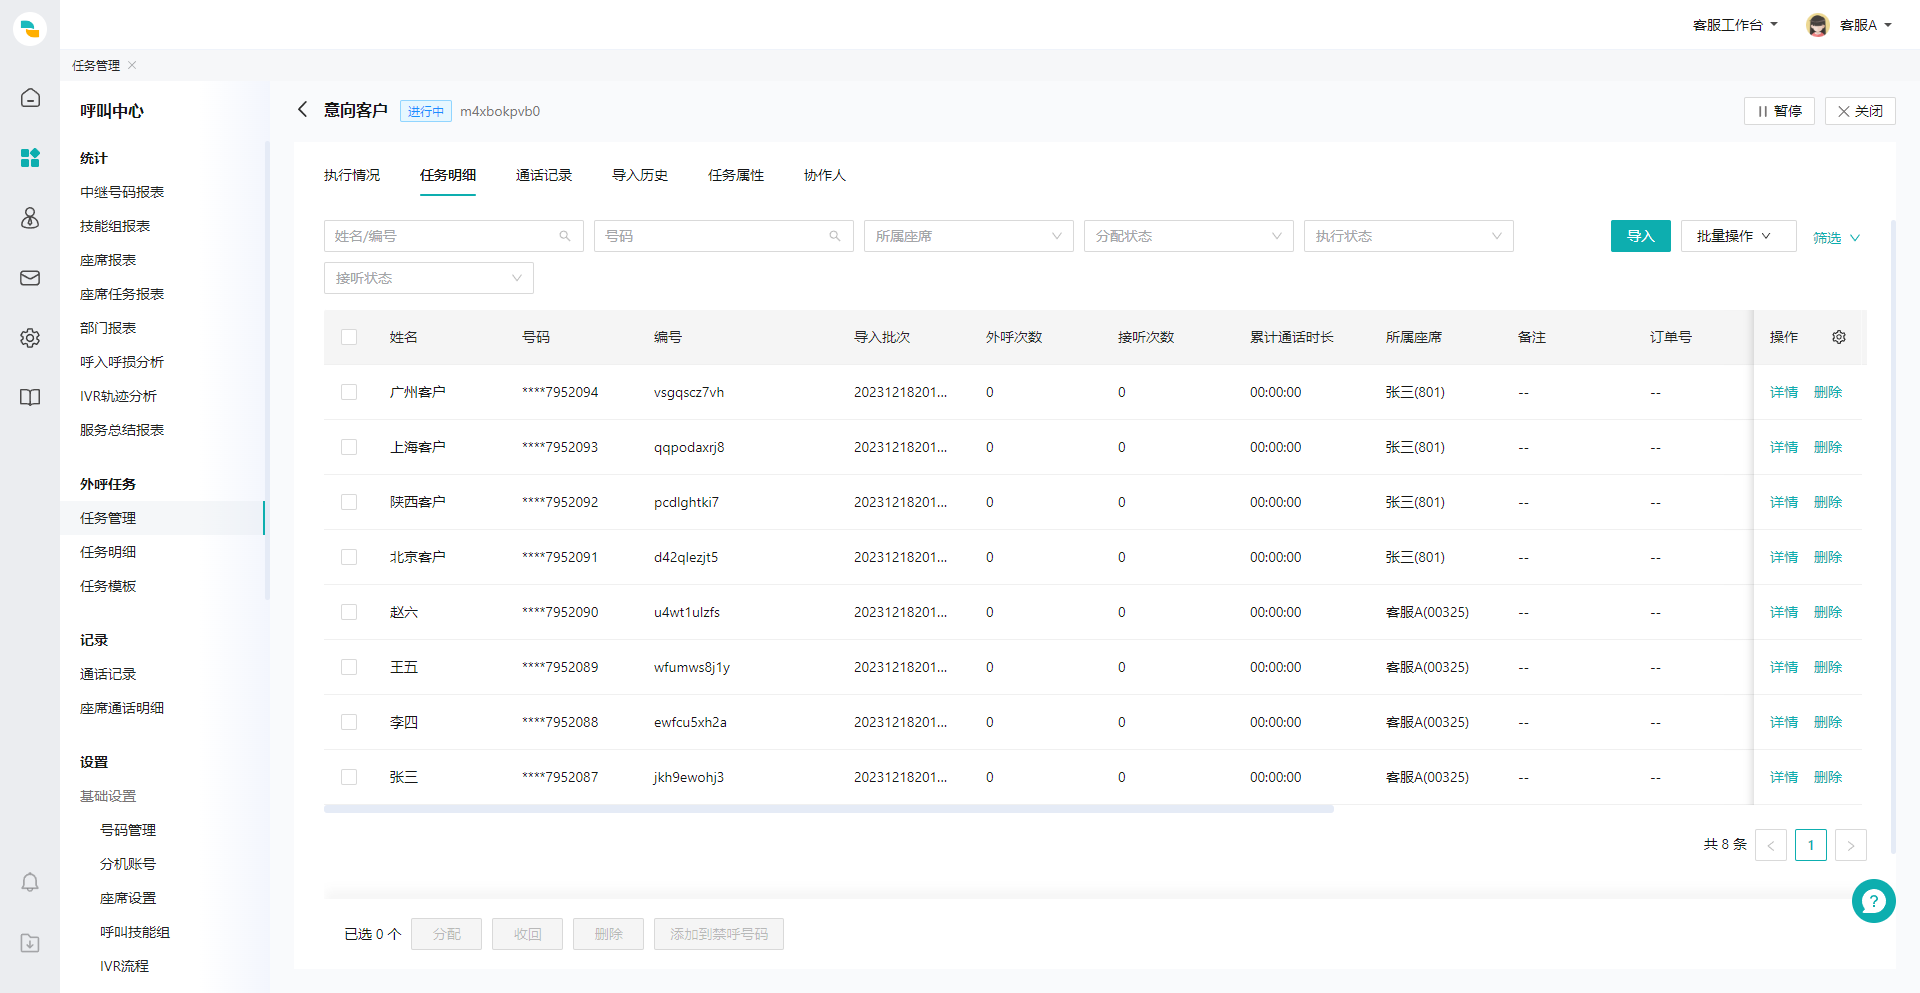Click the search icon in 姓名/编号 field
1920x993 pixels.
(565, 236)
